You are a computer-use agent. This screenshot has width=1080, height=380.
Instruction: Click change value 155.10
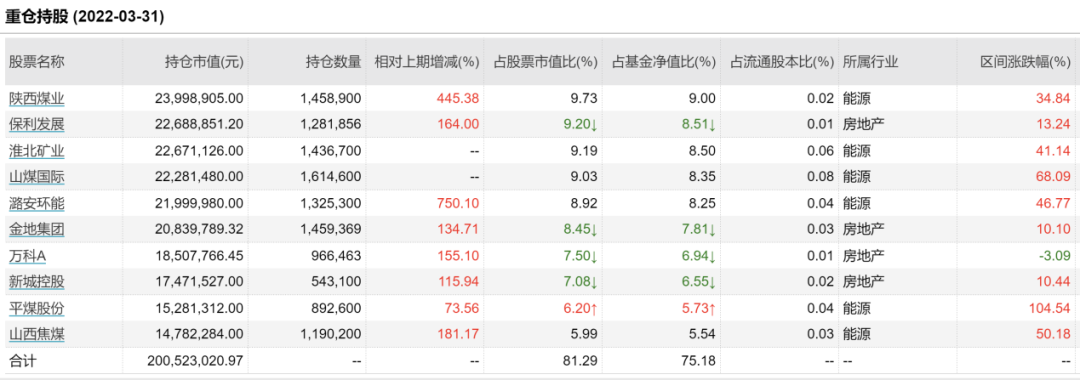[458, 255]
